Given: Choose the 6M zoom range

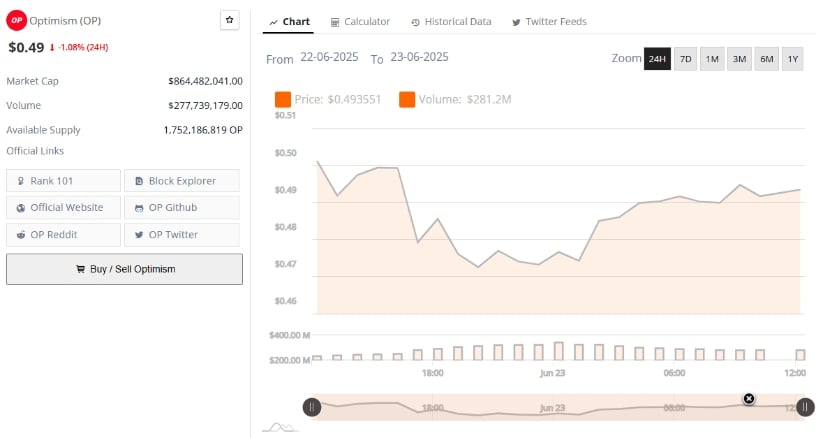Looking at the screenshot, I should pyautogui.click(x=767, y=59).
